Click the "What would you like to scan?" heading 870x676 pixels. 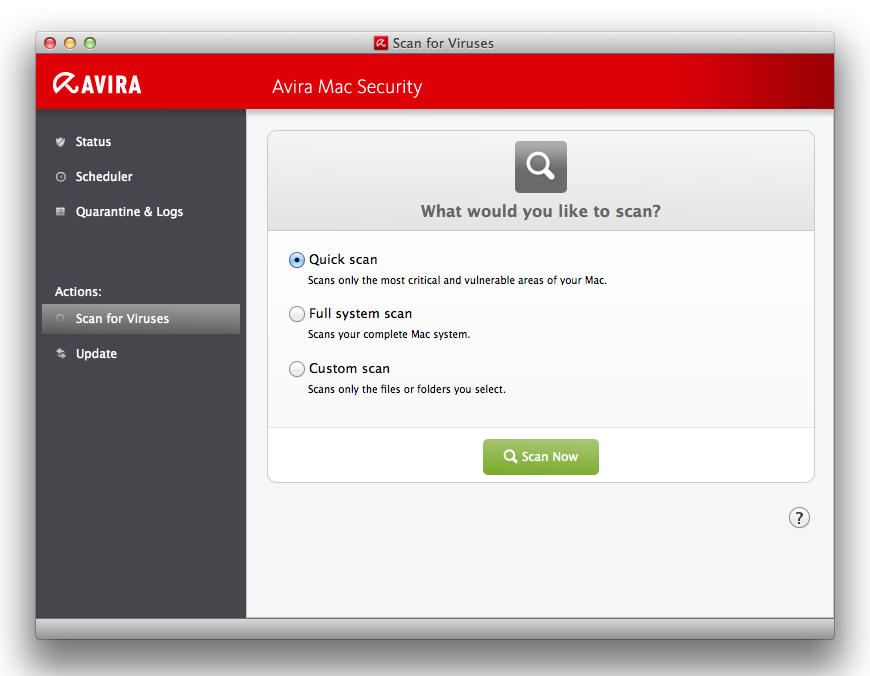[x=540, y=211]
